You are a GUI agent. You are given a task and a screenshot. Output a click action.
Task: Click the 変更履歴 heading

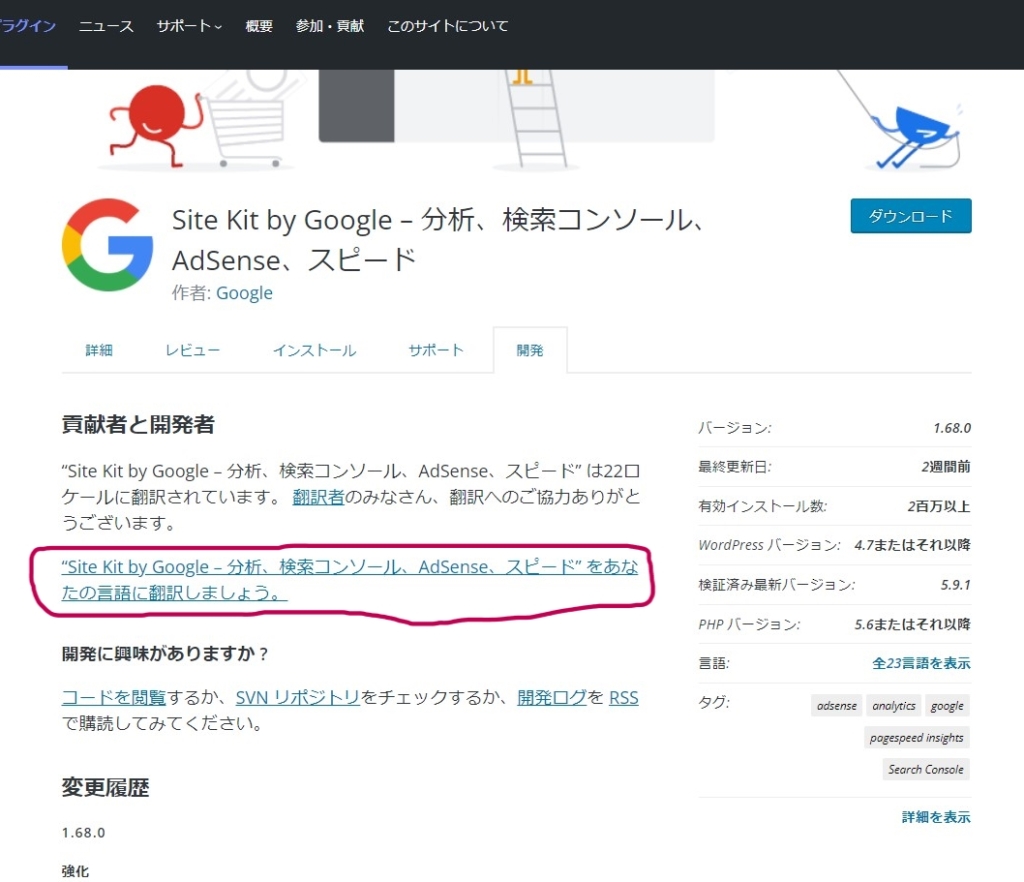105,787
